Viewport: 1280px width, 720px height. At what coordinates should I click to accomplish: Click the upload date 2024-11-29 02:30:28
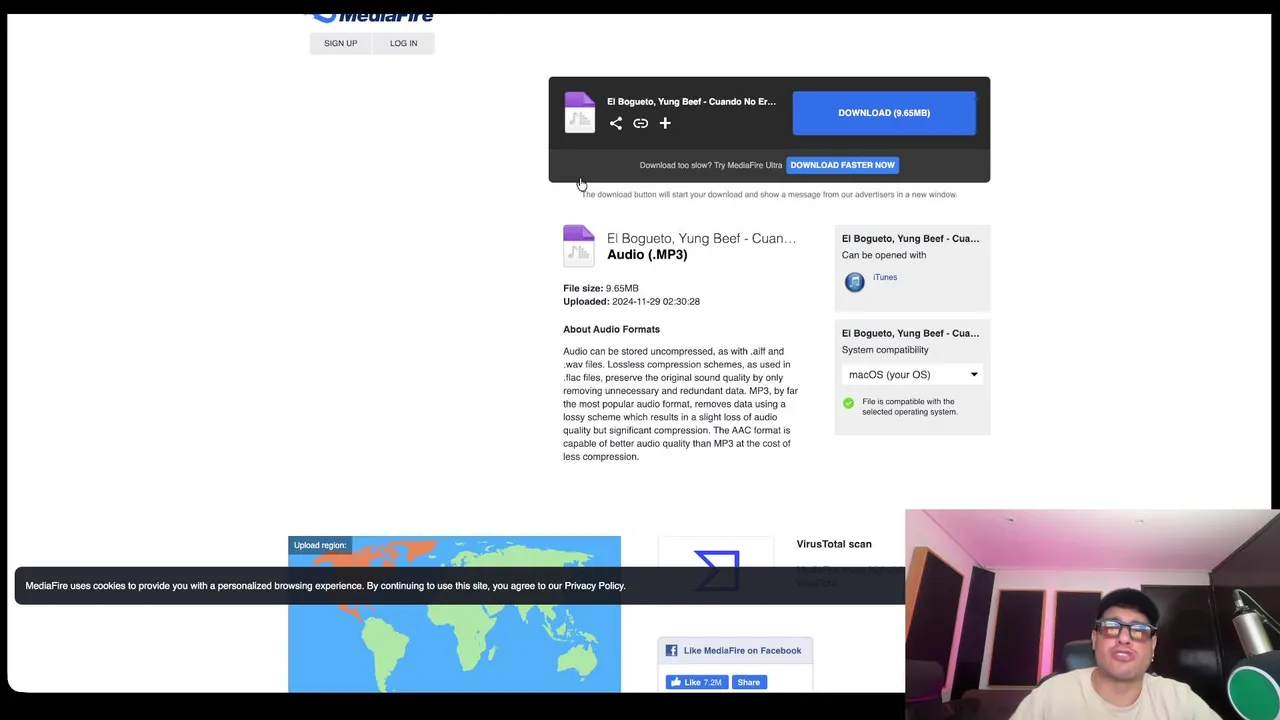click(656, 301)
